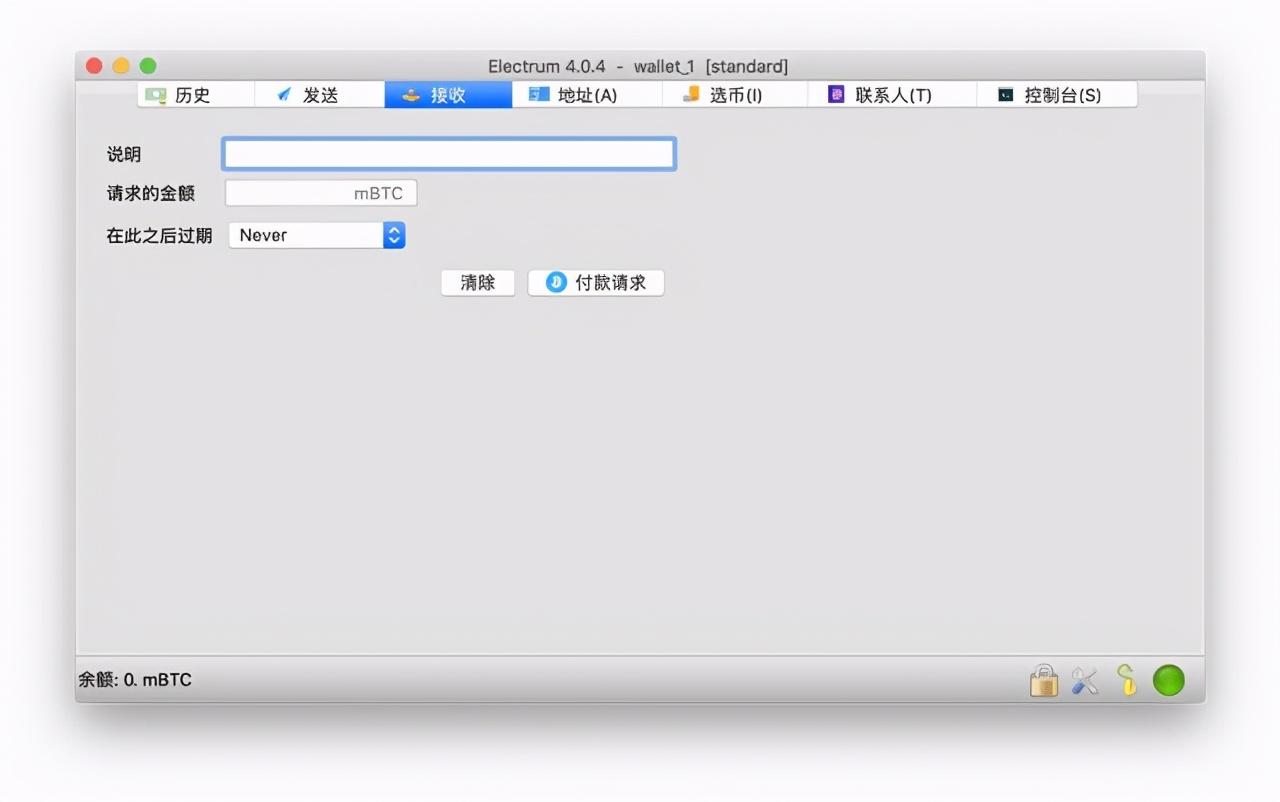Viewport: 1280px width, 802px height.
Task: Switch to the 选币(I) coins tab
Action: [x=735, y=95]
